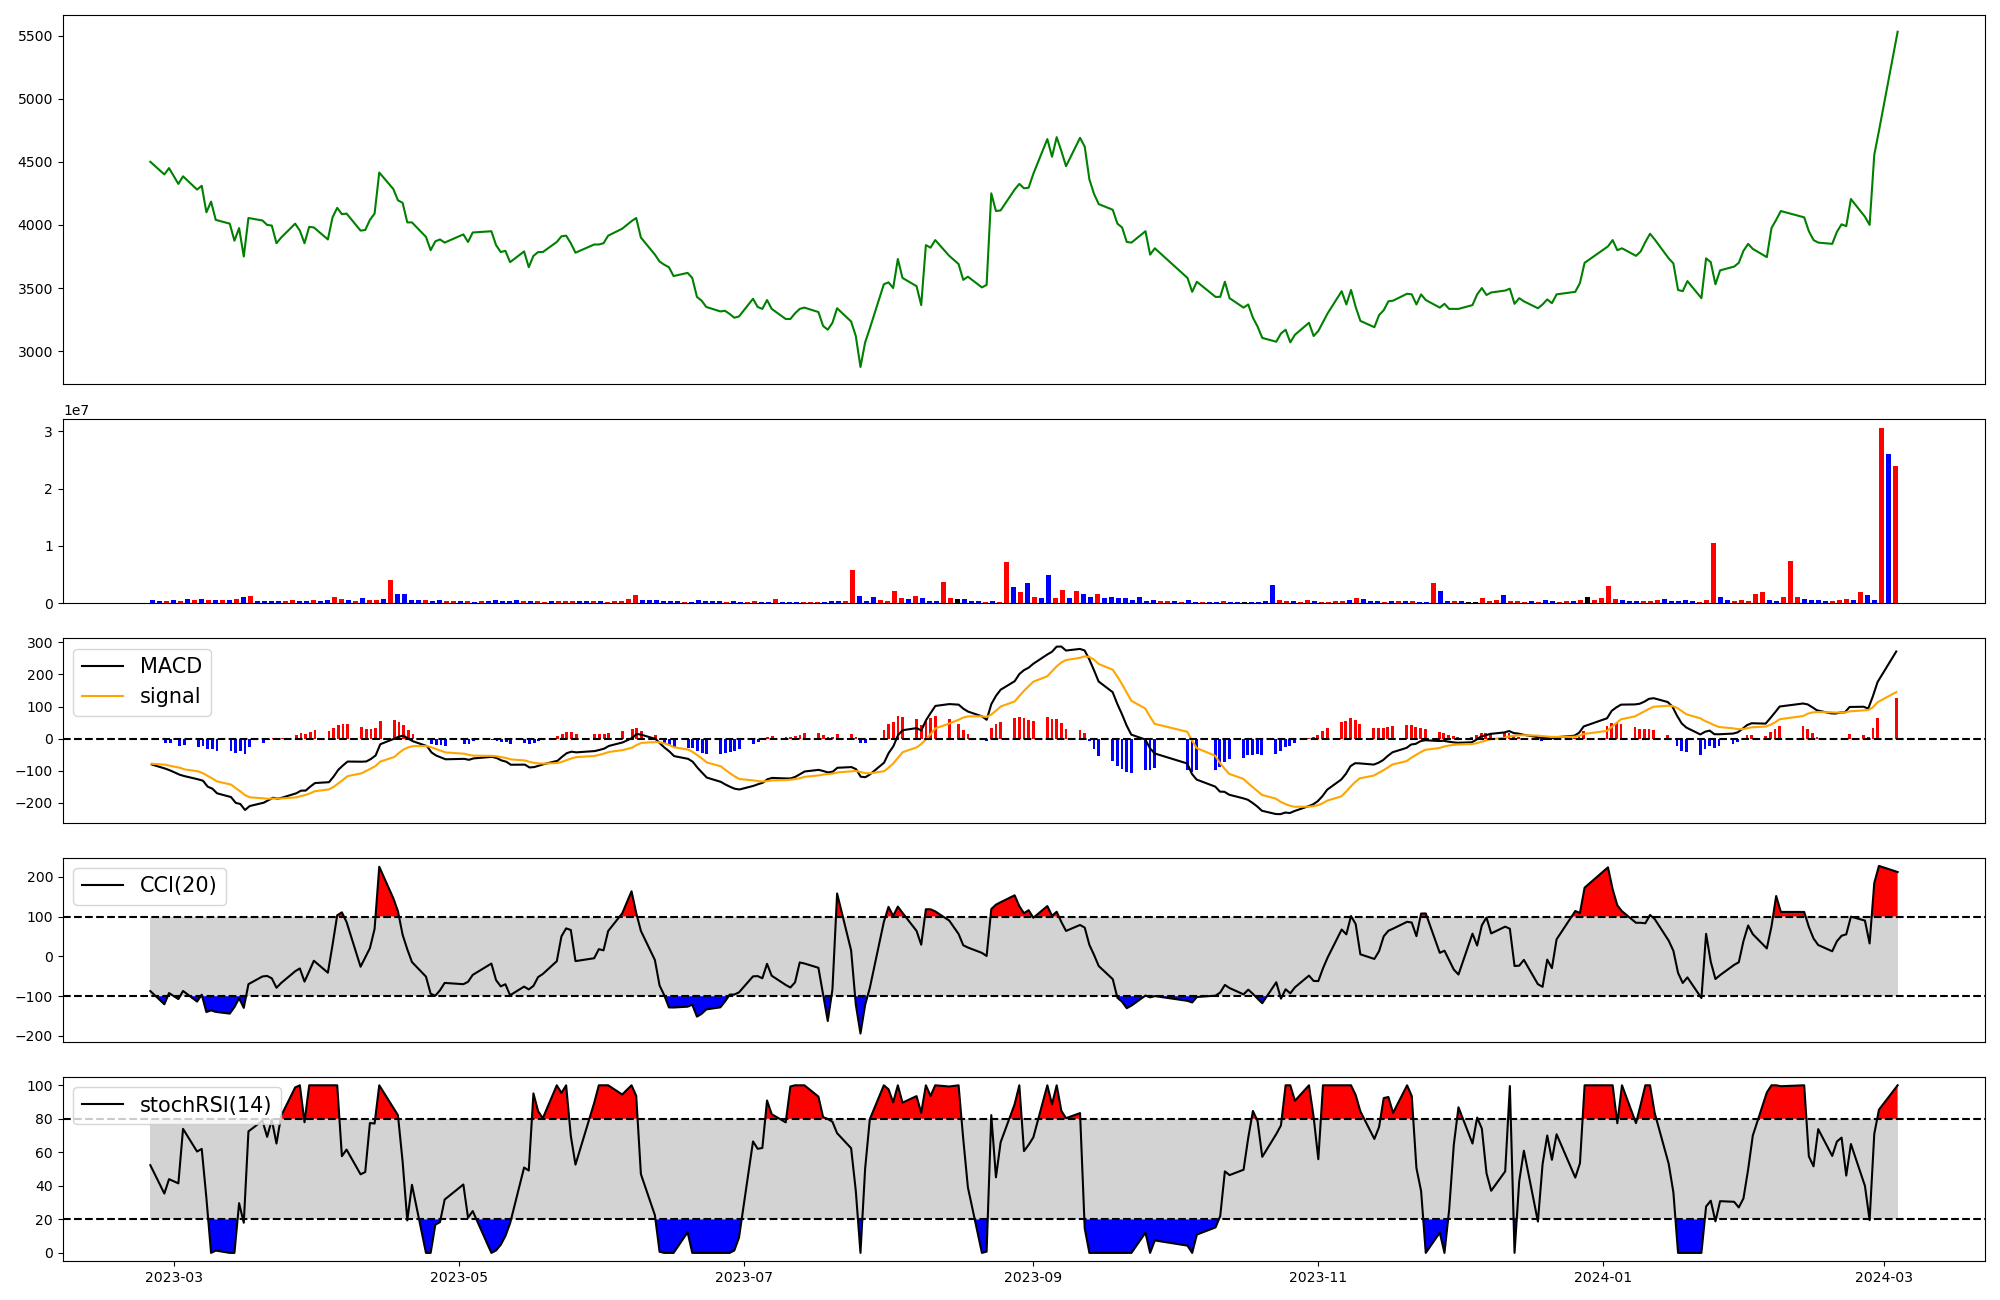2000x1300 pixels.
Task: Click the orange signal line sample in legend
Action: (x=102, y=696)
